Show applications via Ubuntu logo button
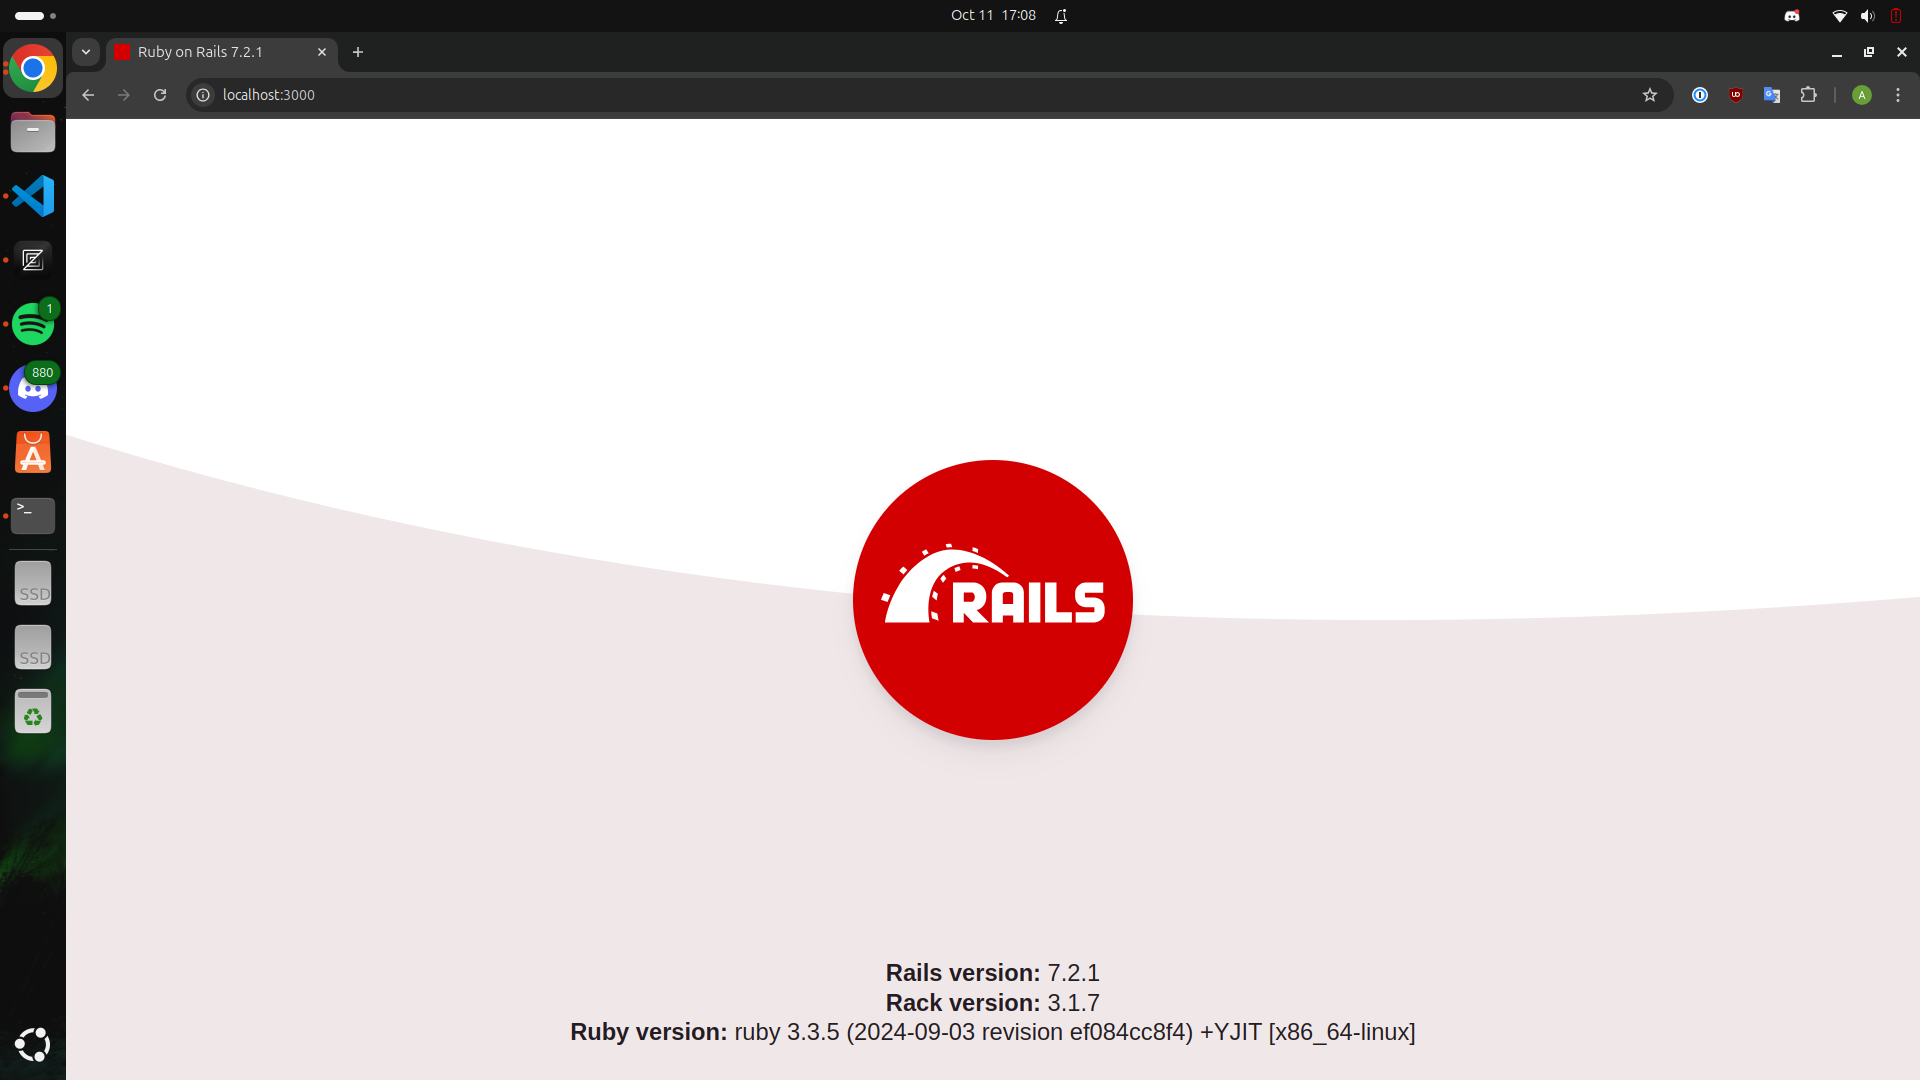1920x1080 pixels. [33, 1045]
